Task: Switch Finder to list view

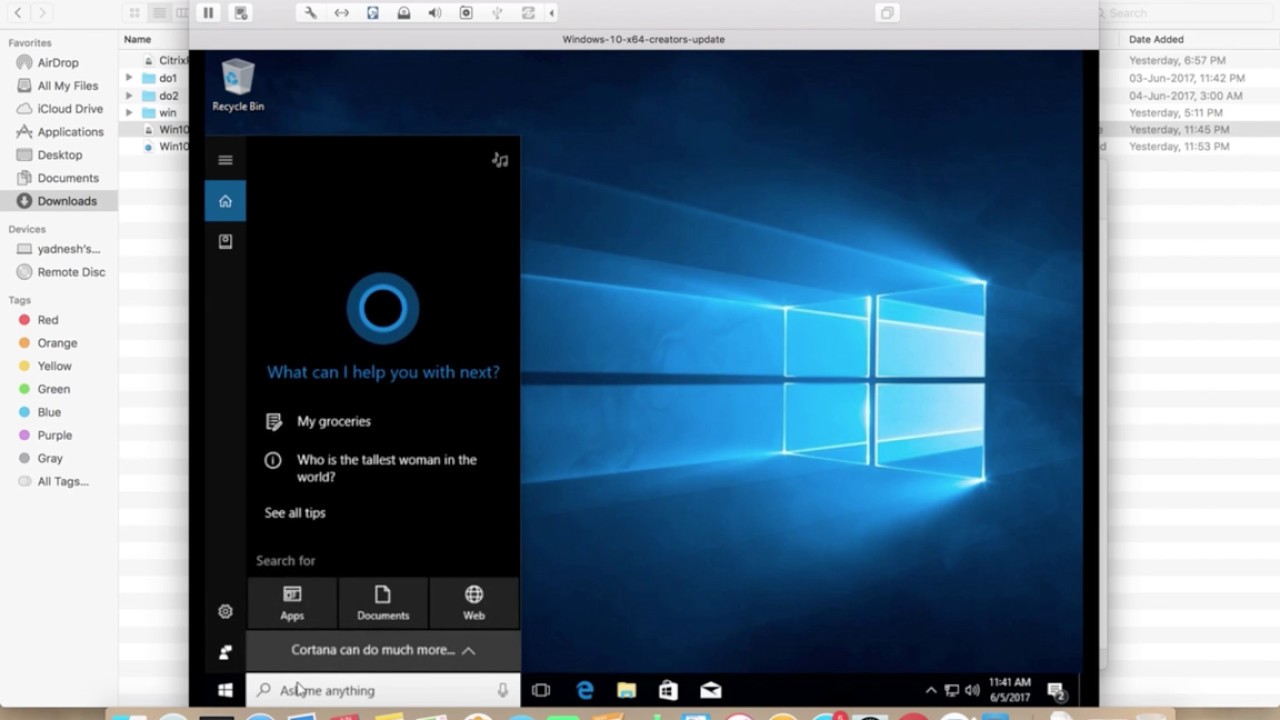Action: (x=159, y=13)
